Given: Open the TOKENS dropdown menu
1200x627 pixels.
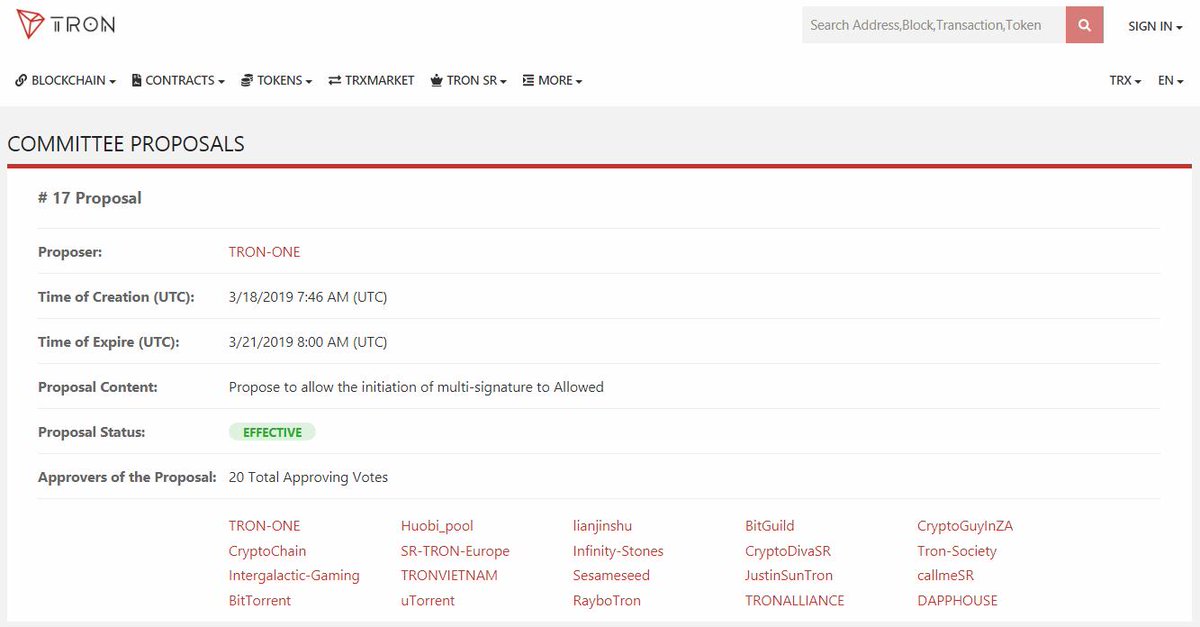Looking at the screenshot, I should (x=277, y=80).
